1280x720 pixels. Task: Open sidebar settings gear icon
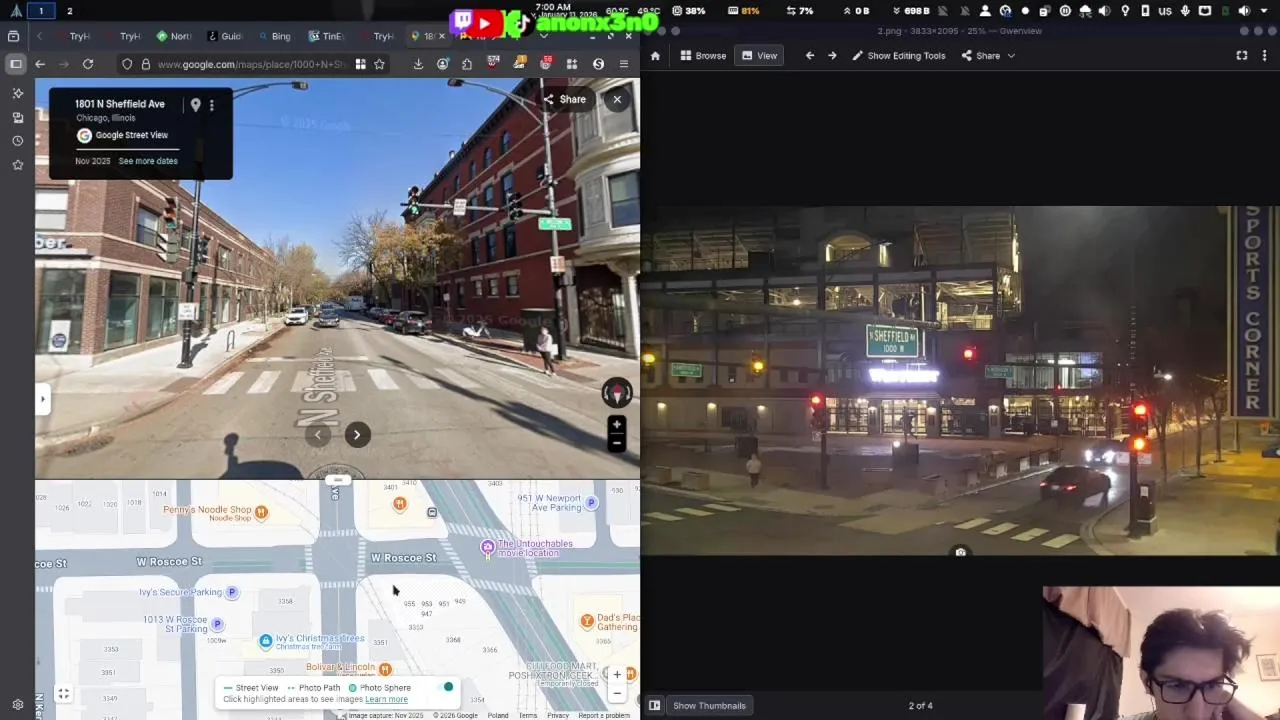pos(17,705)
